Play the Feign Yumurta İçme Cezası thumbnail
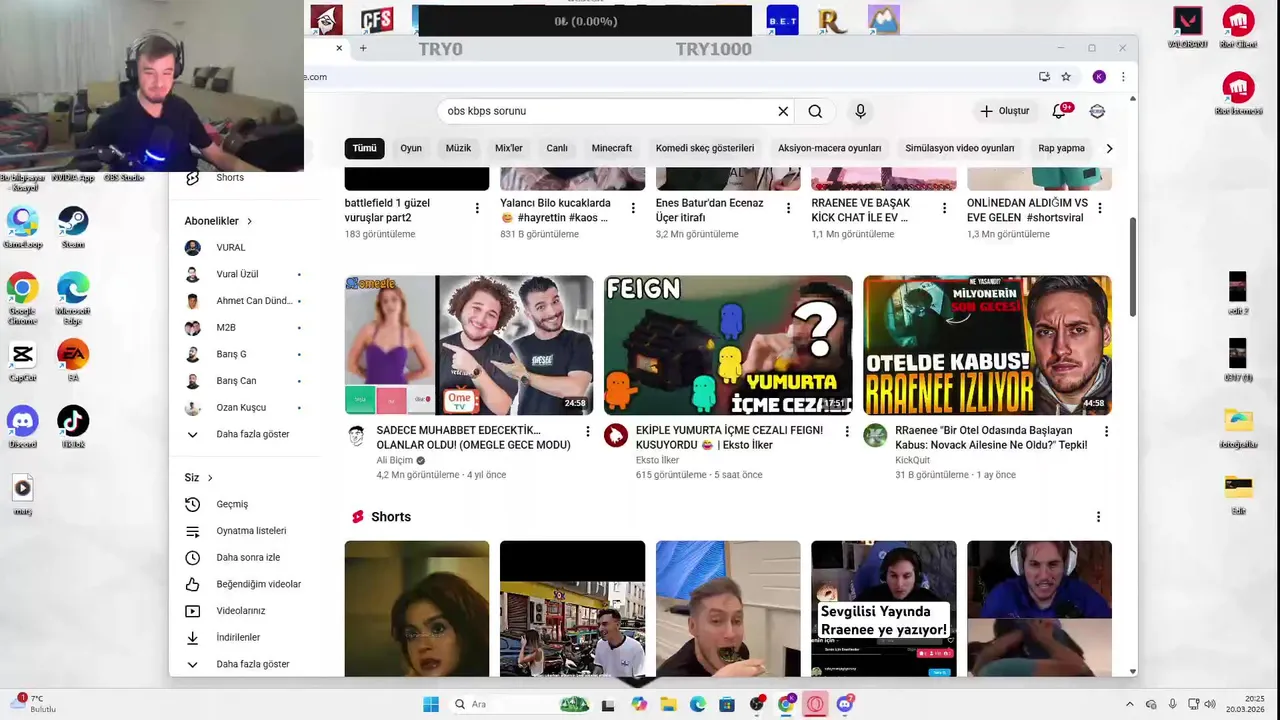The image size is (1280, 720). click(728, 345)
